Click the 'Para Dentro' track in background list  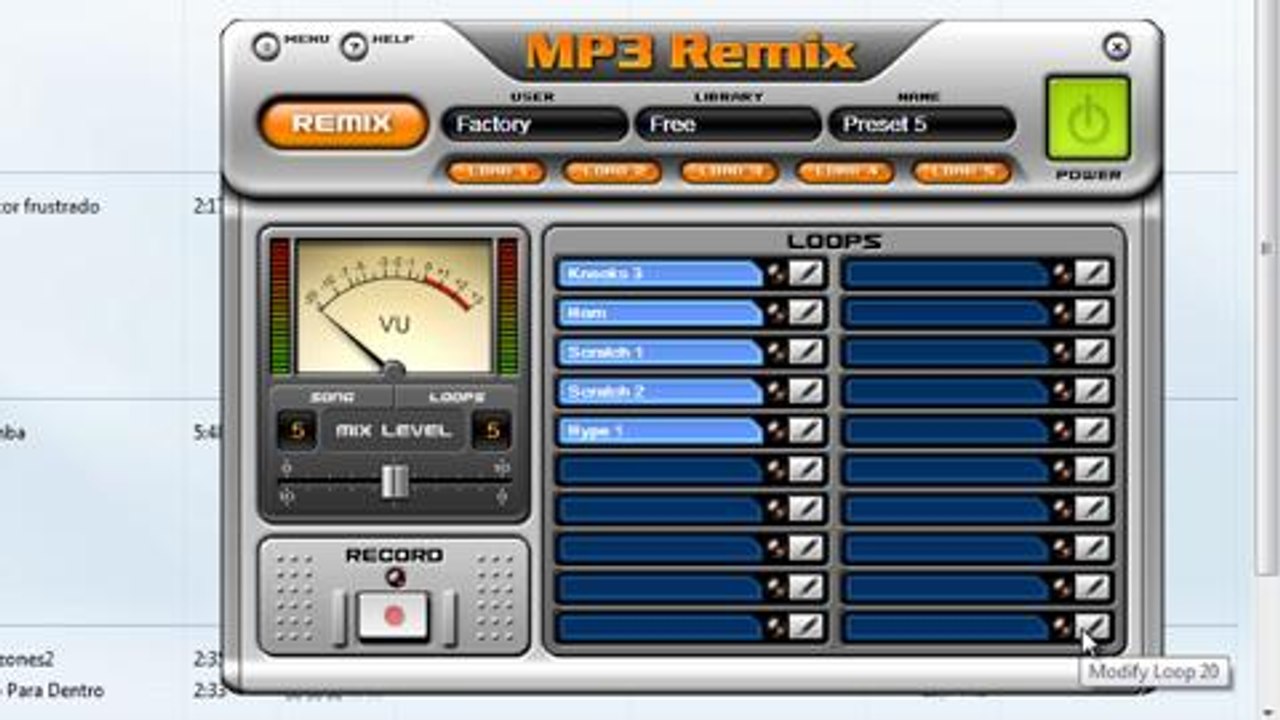point(52,690)
